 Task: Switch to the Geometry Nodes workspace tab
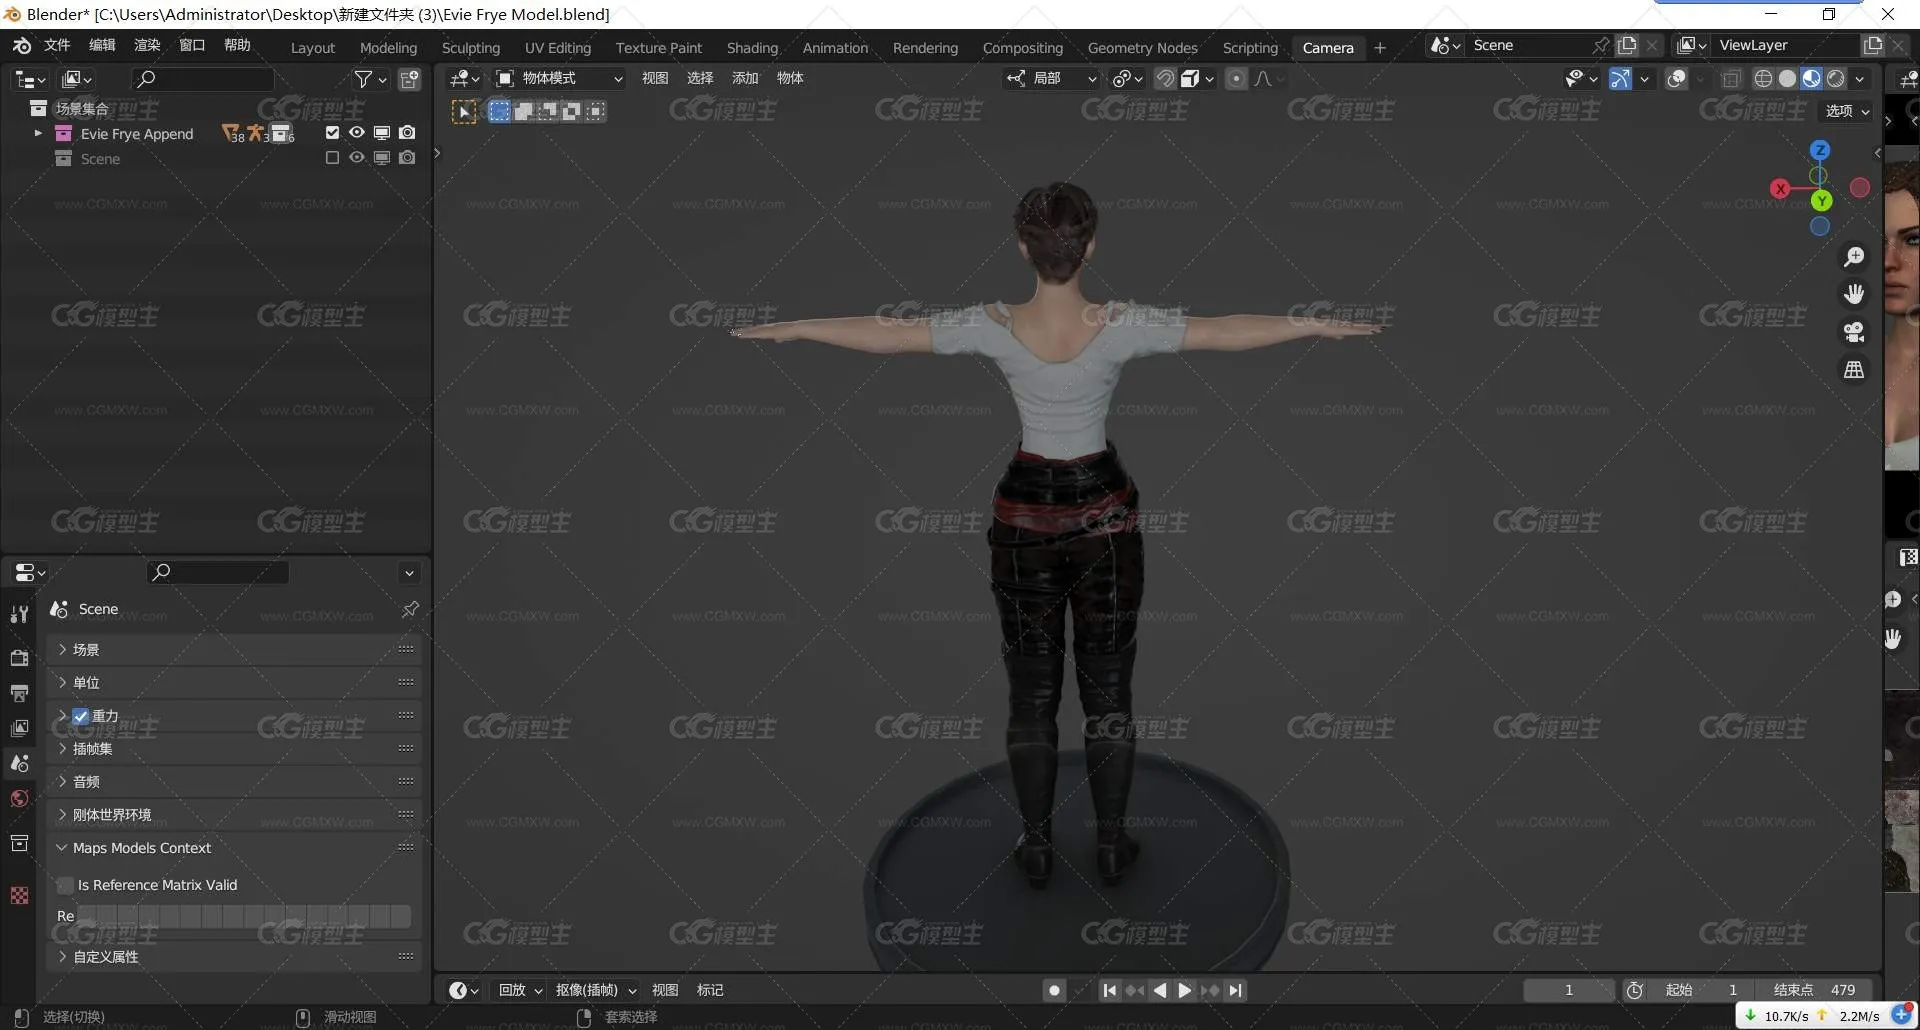coord(1142,48)
